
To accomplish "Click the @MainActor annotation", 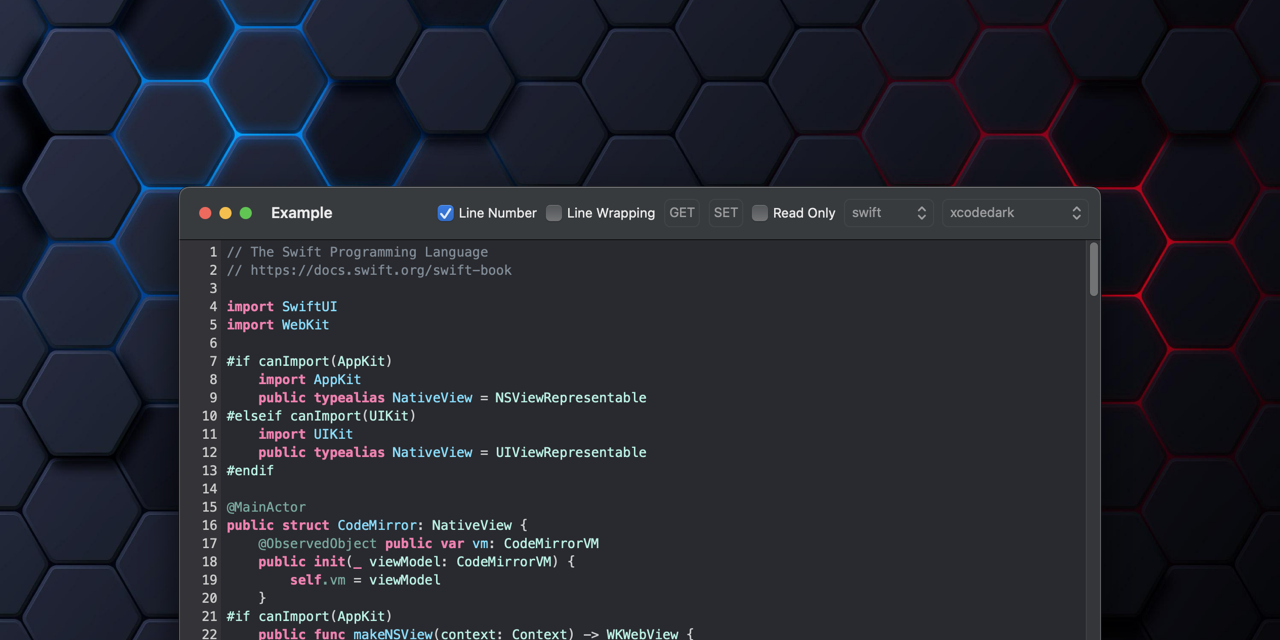I will [266, 507].
